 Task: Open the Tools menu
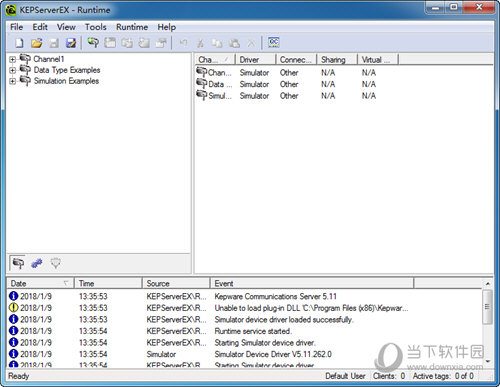coord(96,27)
